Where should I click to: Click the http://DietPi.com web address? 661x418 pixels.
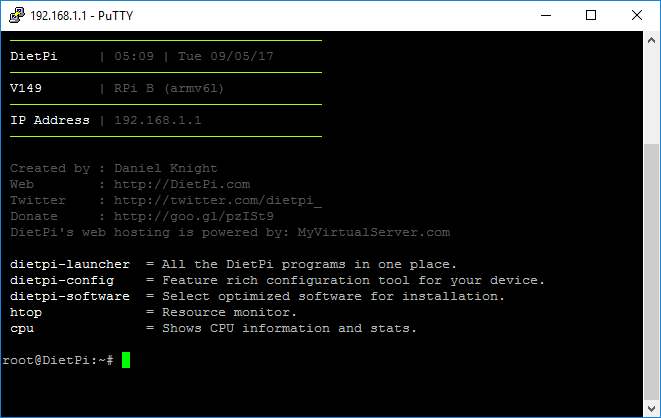click(182, 185)
